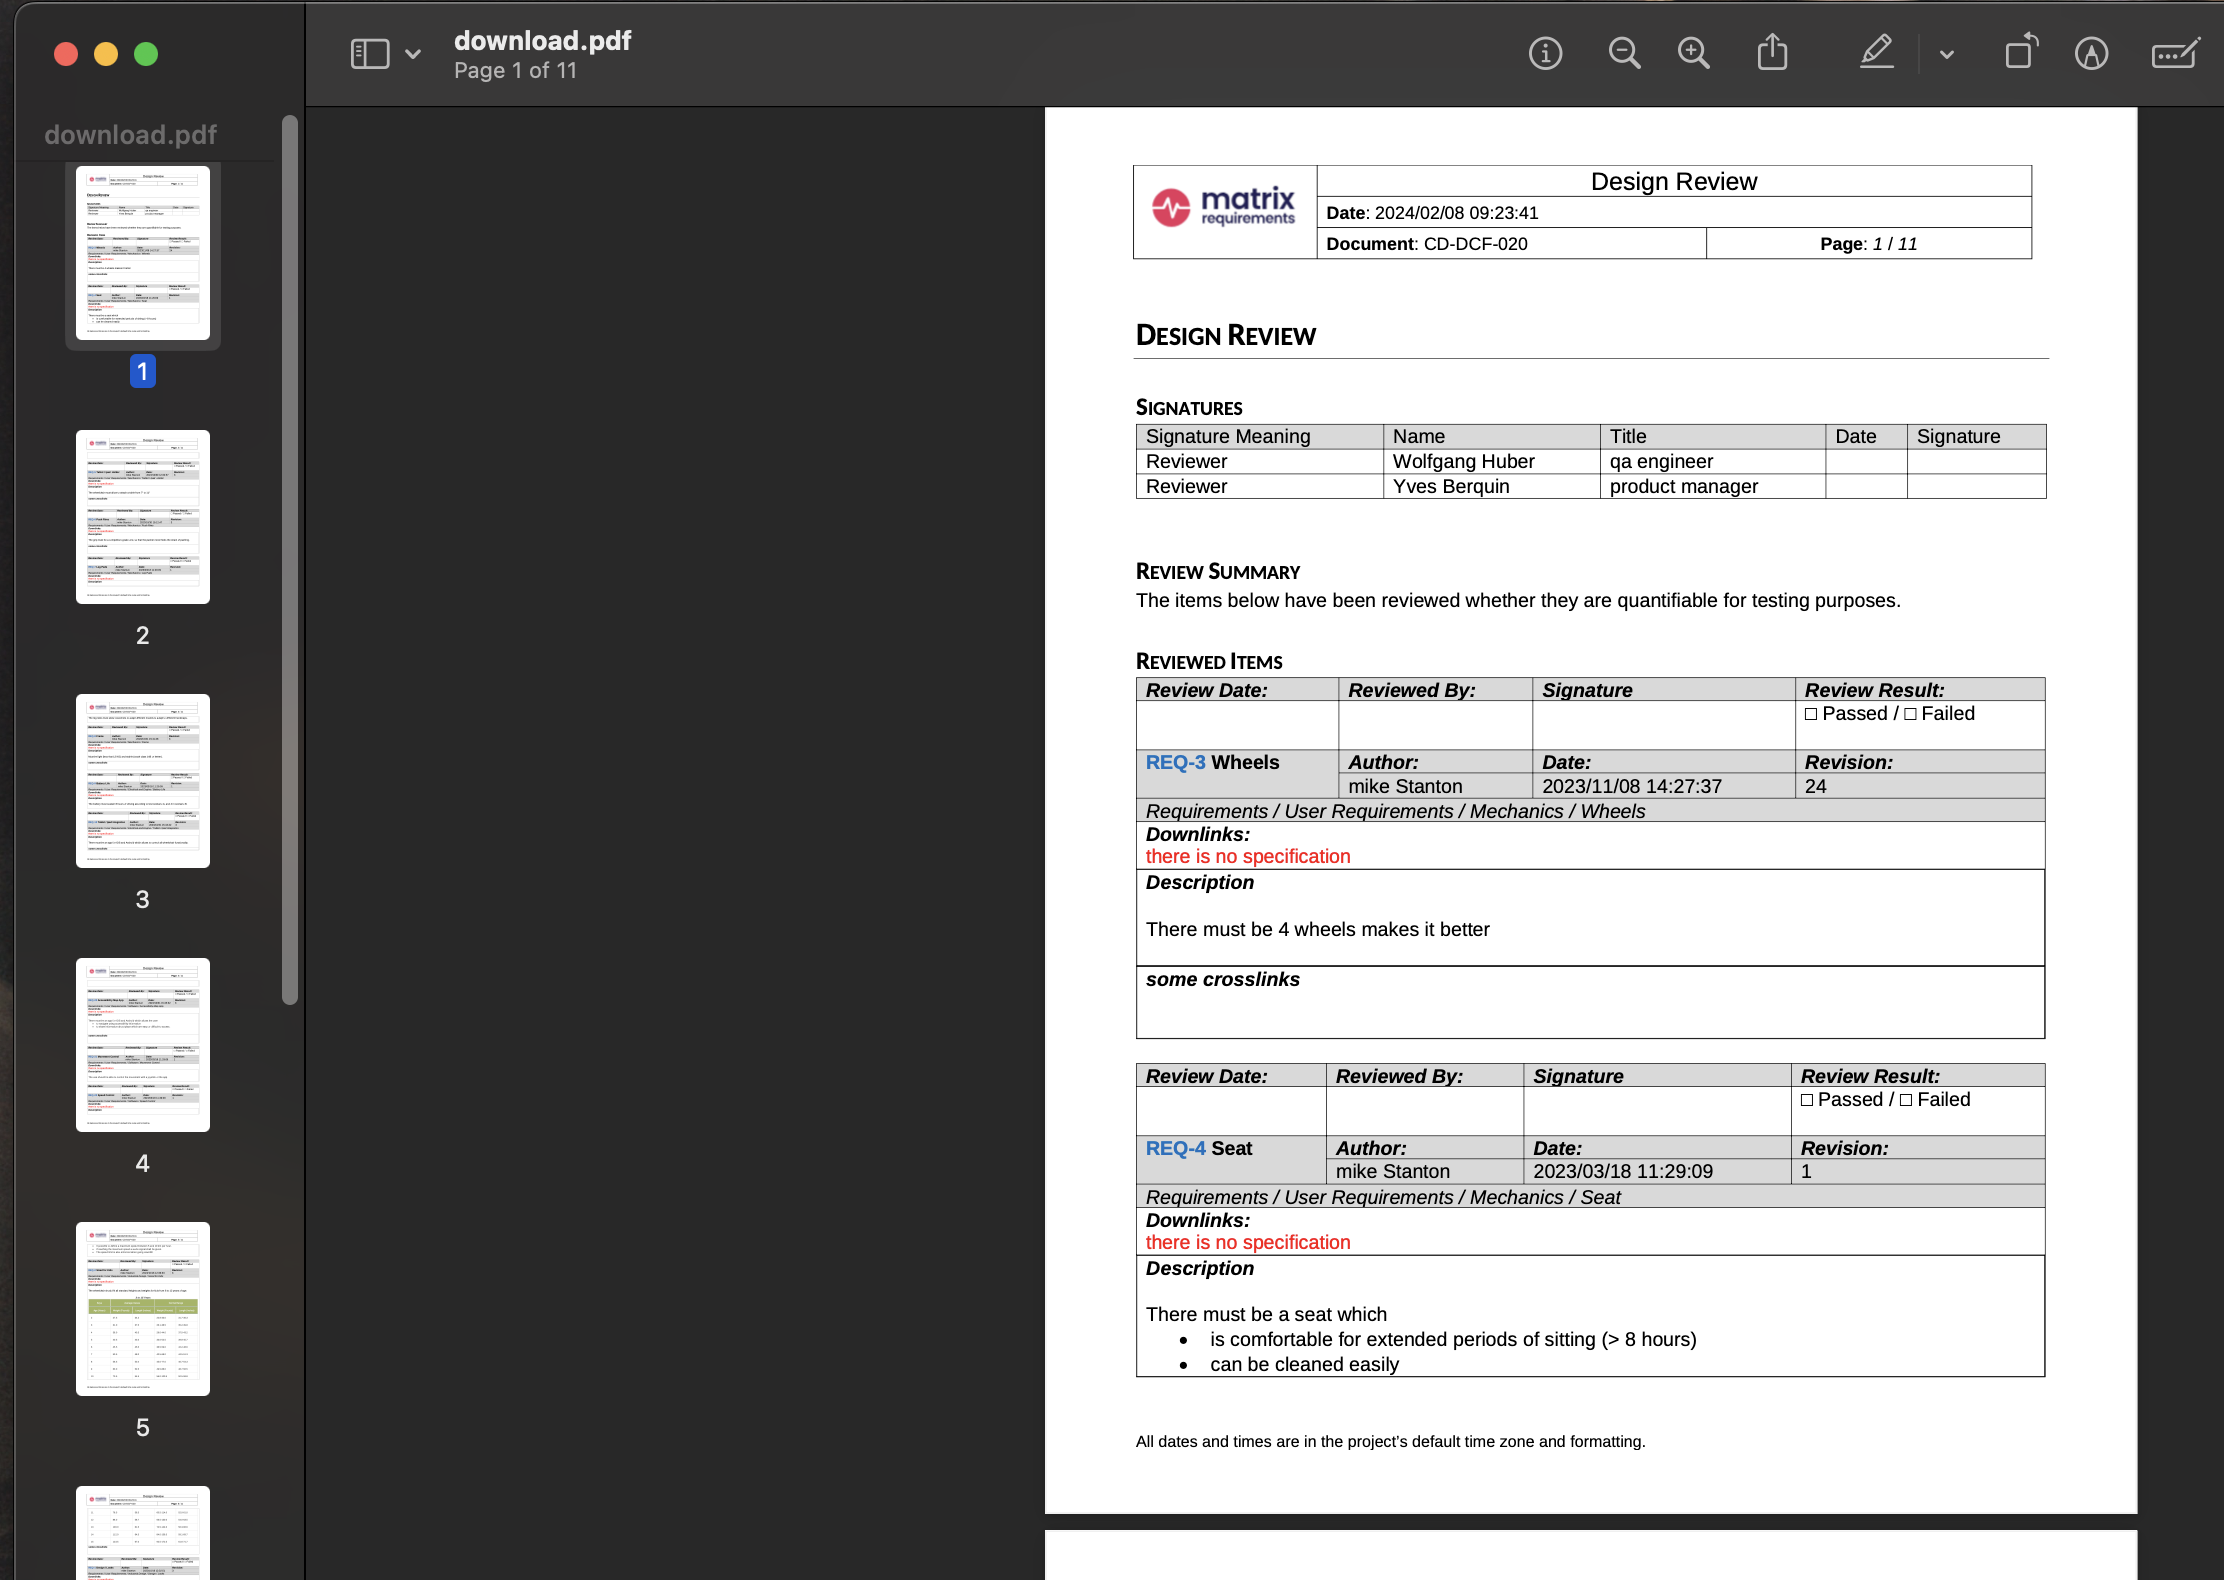Viewport: 2224px width, 1580px height.
Task: Select page 3 thumbnail
Action: pos(143,781)
